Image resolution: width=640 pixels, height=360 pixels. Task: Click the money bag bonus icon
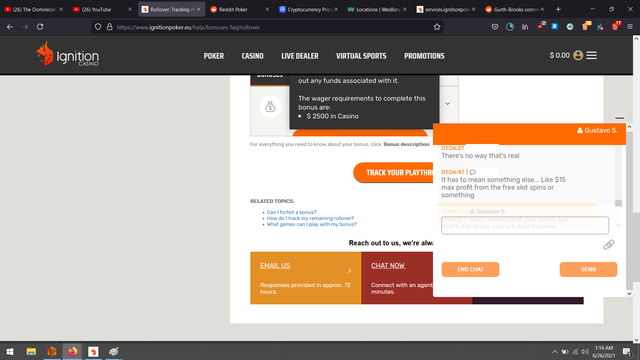pos(270,107)
